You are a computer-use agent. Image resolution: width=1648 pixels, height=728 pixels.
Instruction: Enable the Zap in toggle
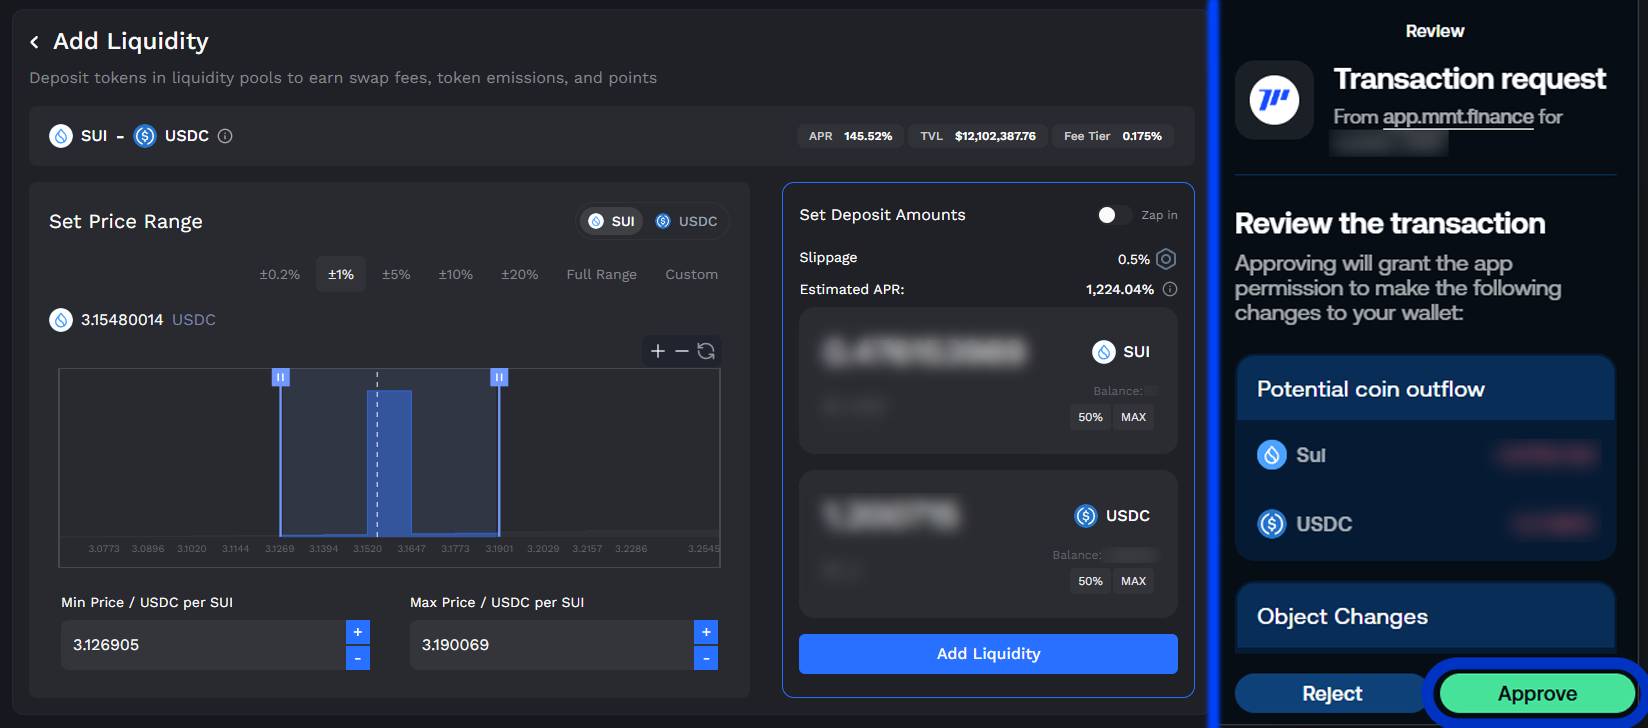(1113, 215)
